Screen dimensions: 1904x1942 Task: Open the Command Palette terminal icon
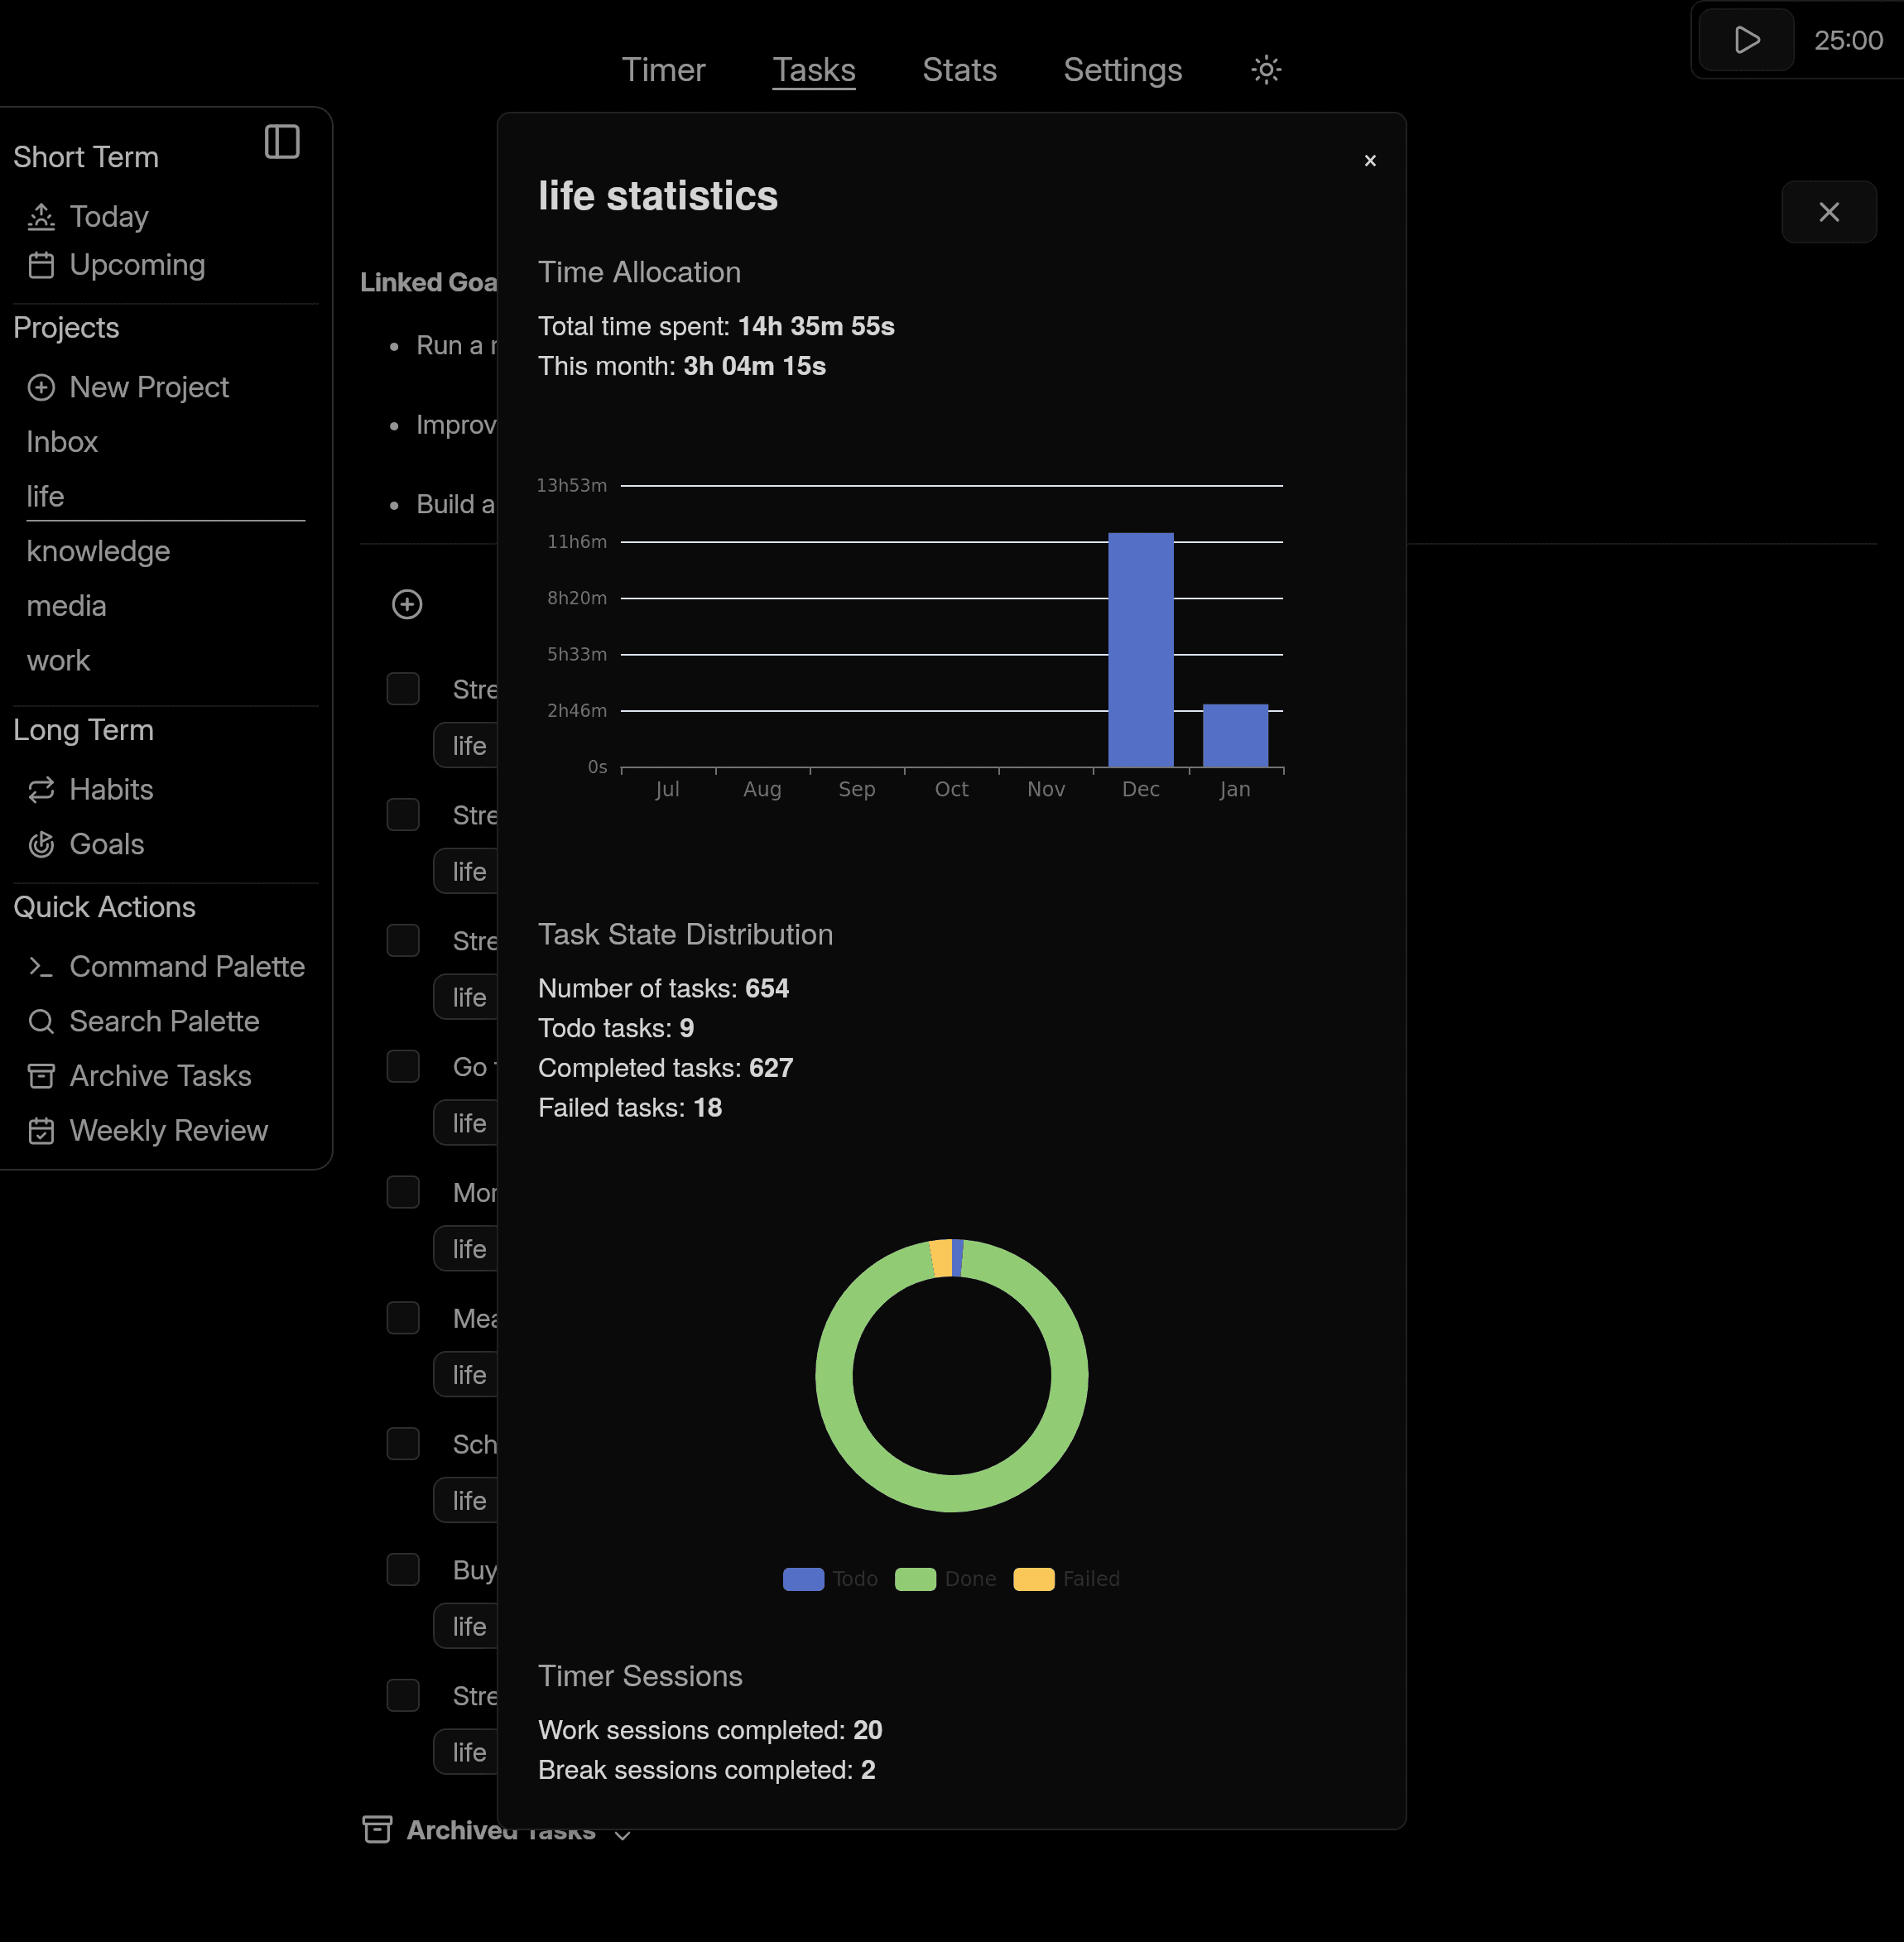coord(41,966)
